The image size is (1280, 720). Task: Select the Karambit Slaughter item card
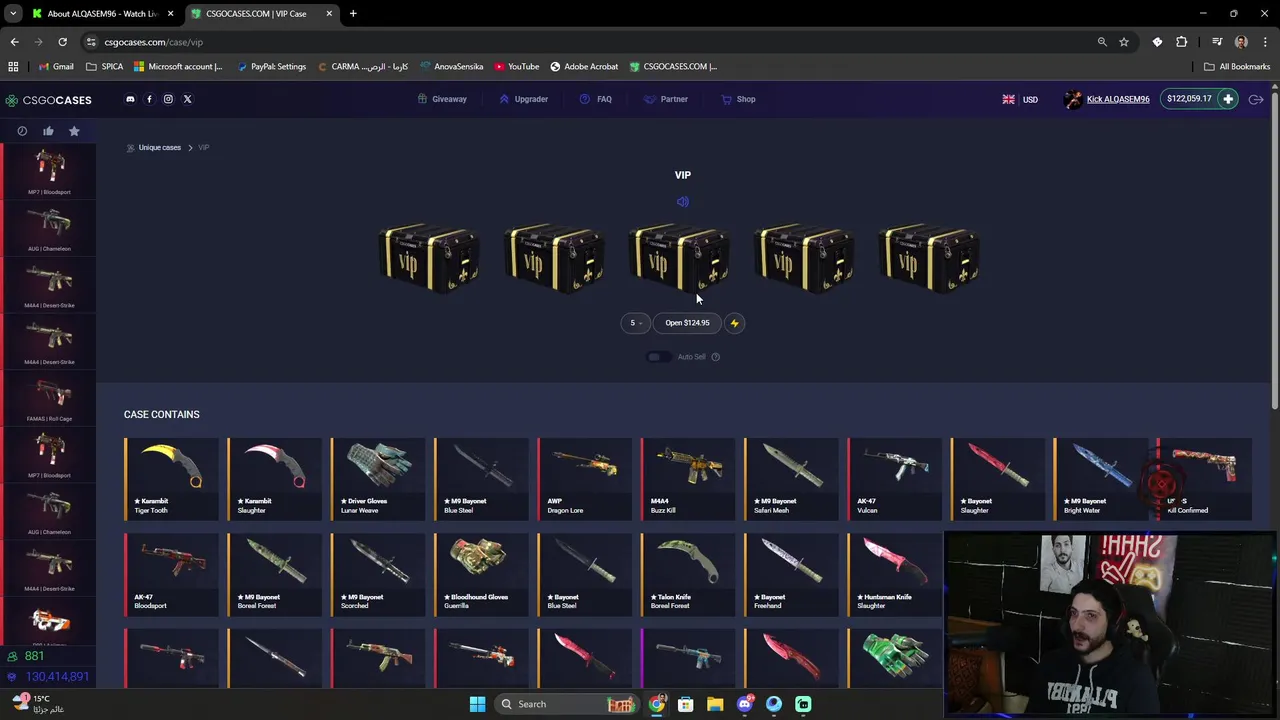click(274, 479)
